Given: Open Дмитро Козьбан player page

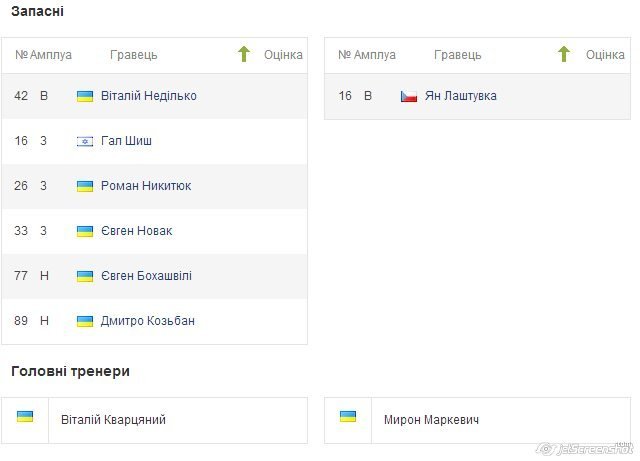Looking at the screenshot, I should point(148,322).
